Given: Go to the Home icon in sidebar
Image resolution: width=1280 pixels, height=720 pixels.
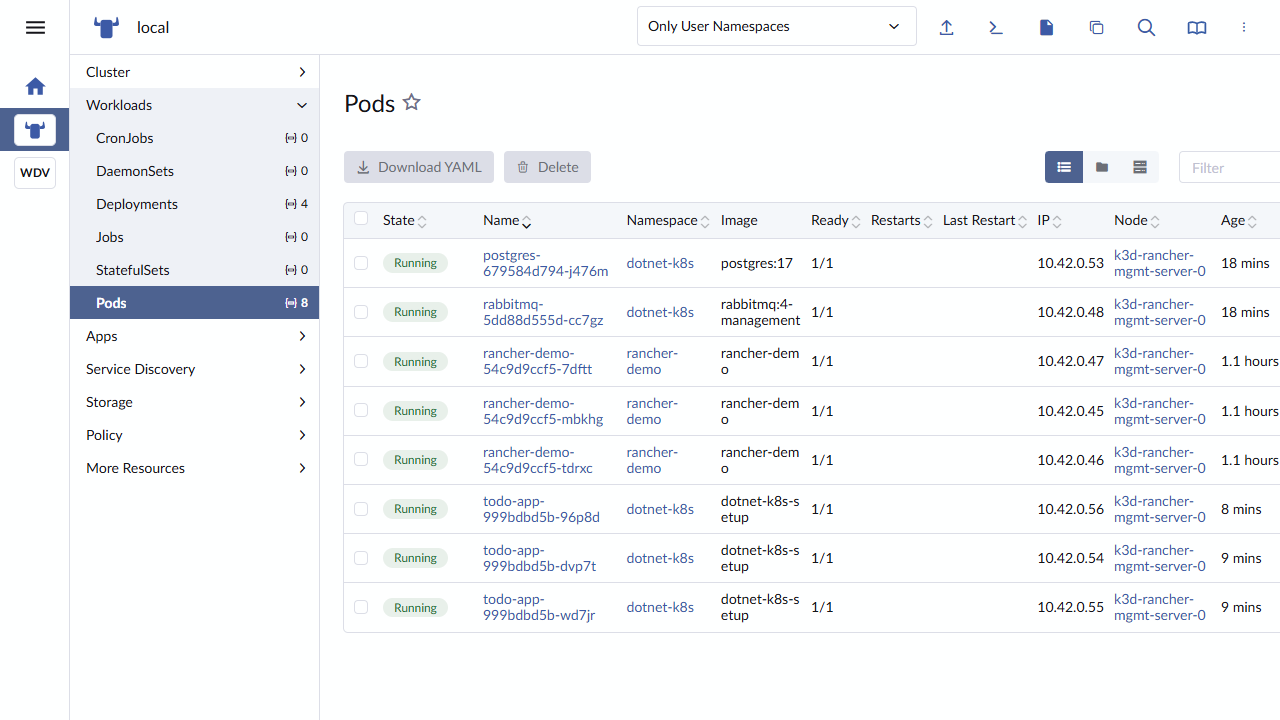Looking at the screenshot, I should coord(35,87).
